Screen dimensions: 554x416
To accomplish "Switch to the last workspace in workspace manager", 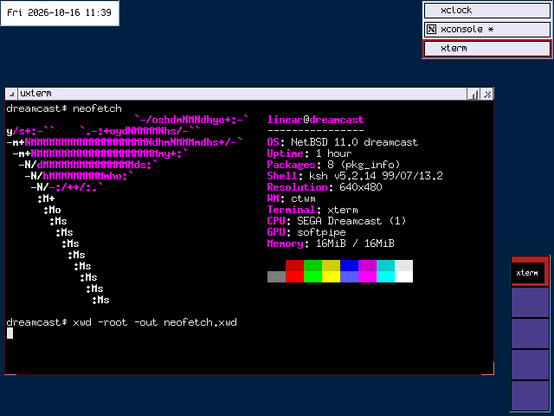I will 530,396.
